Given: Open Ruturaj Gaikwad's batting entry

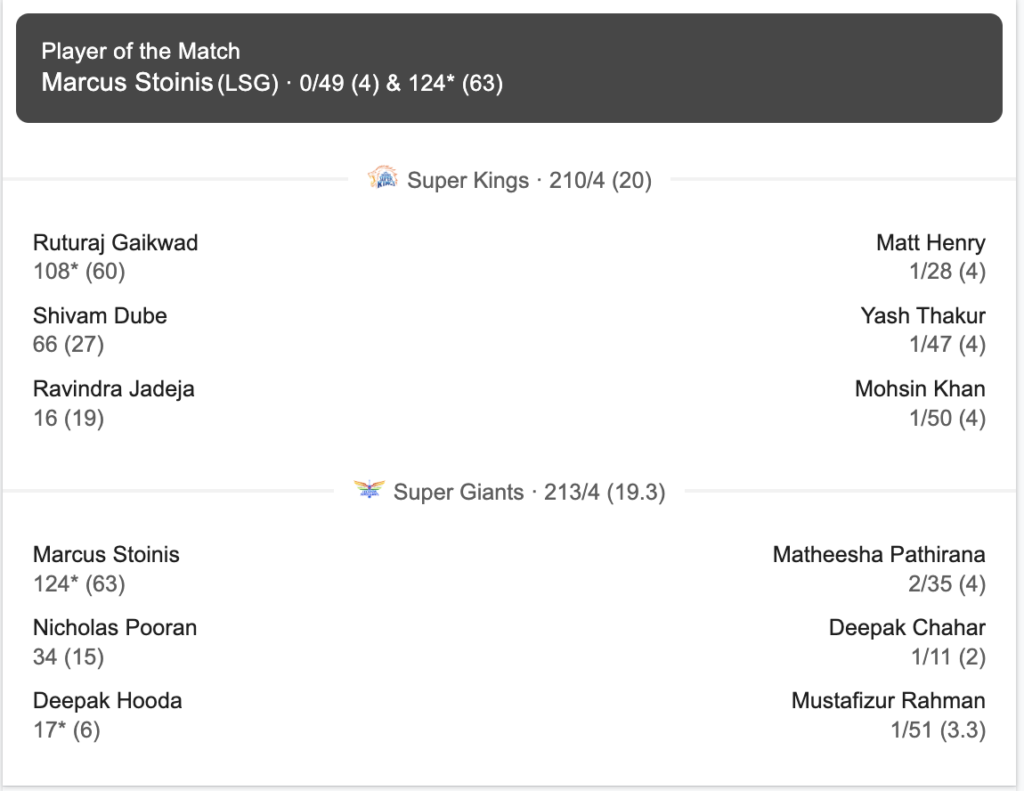Looking at the screenshot, I should [116, 243].
